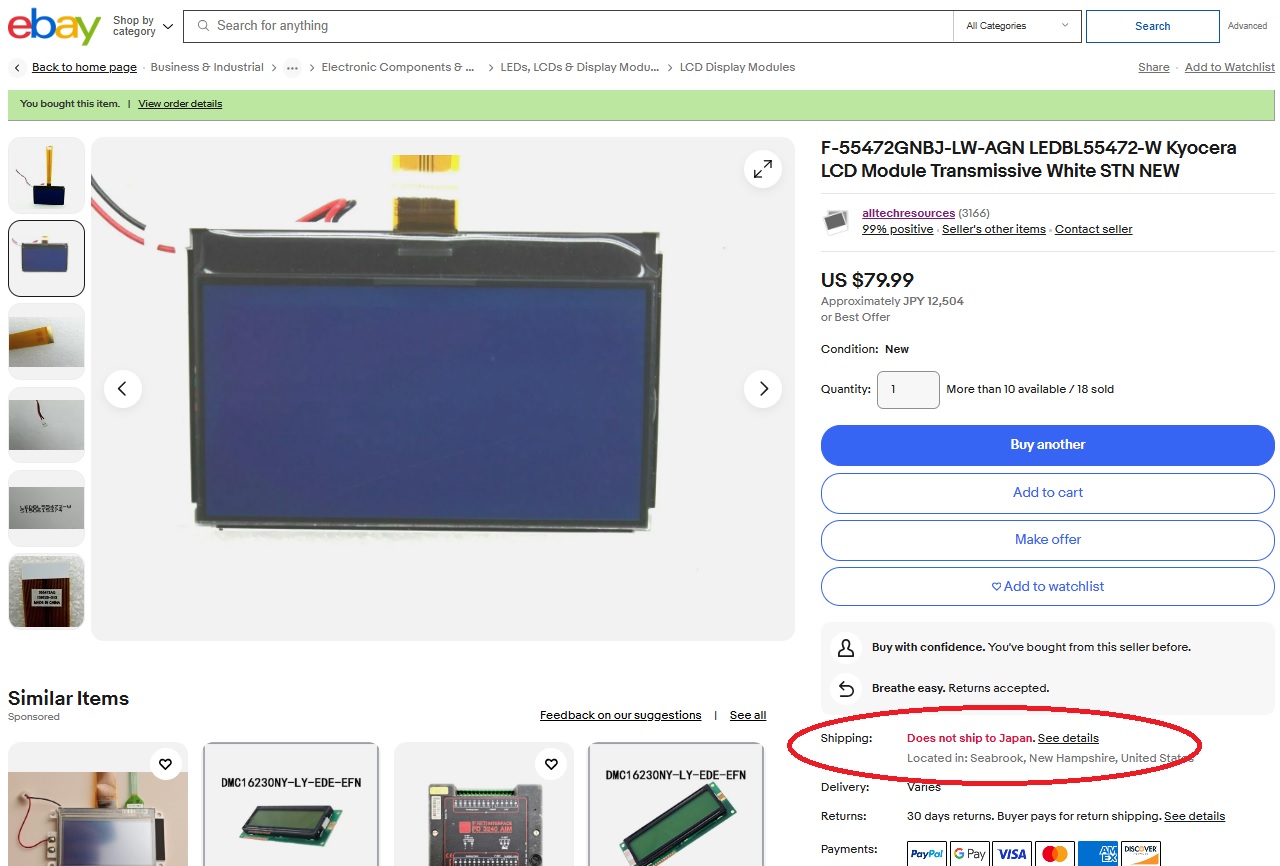Click the Share link
The width and height of the screenshot is (1280, 866).
point(1153,67)
